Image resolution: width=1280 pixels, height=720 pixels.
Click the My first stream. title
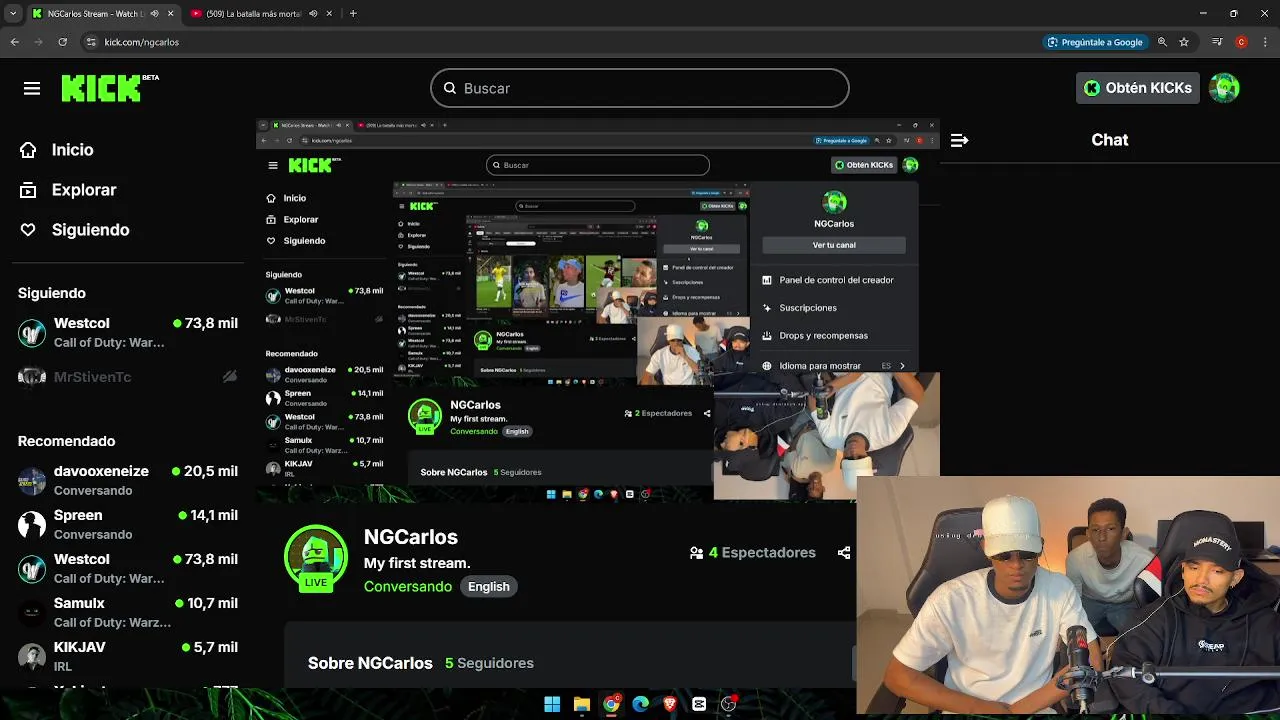[417, 563]
